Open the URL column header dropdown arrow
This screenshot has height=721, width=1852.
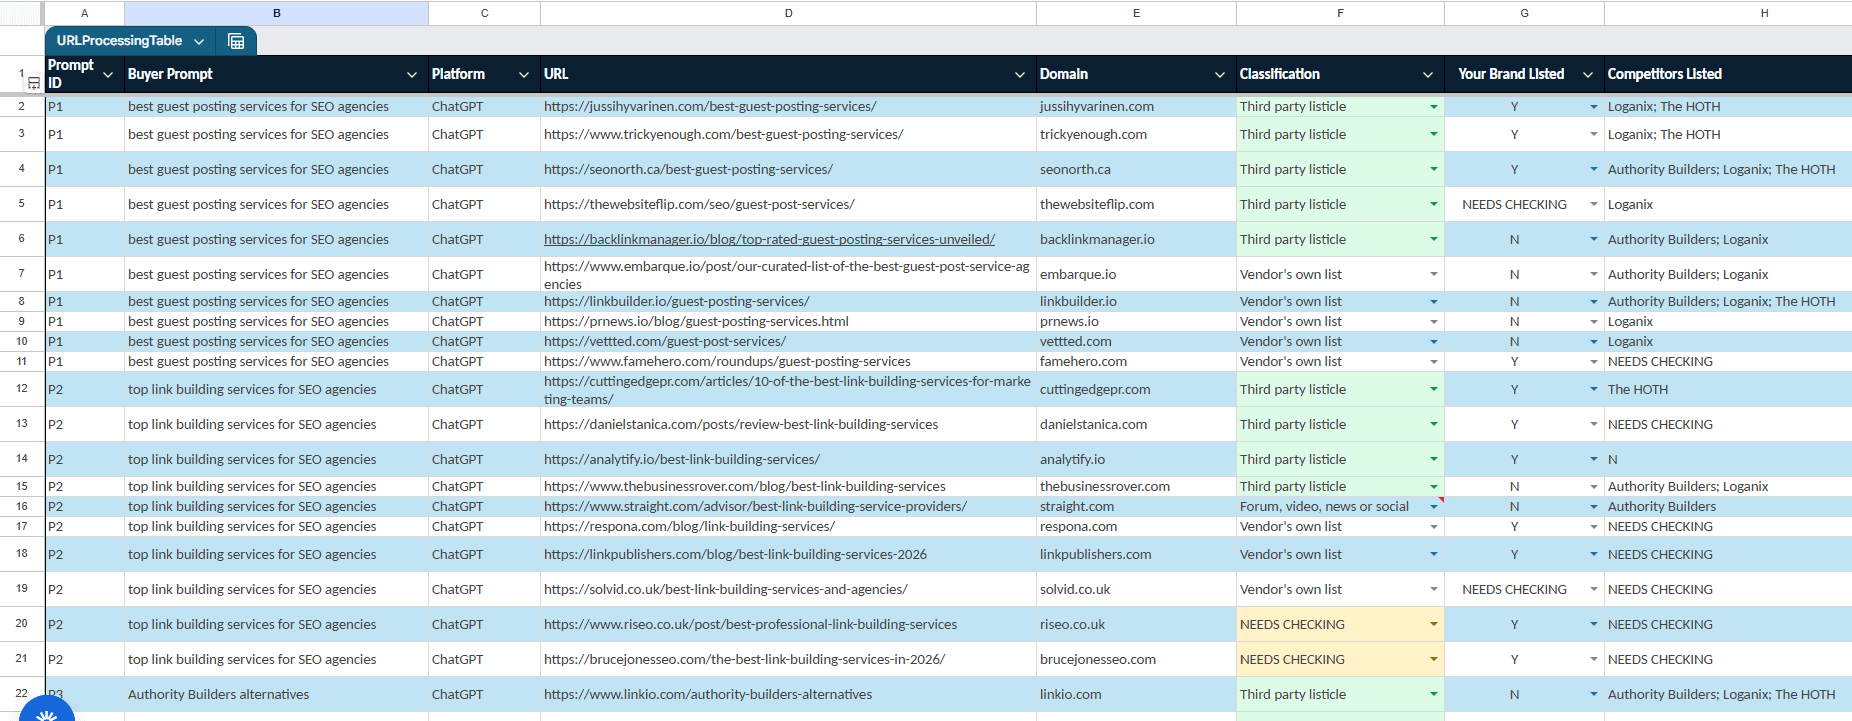click(x=1020, y=75)
